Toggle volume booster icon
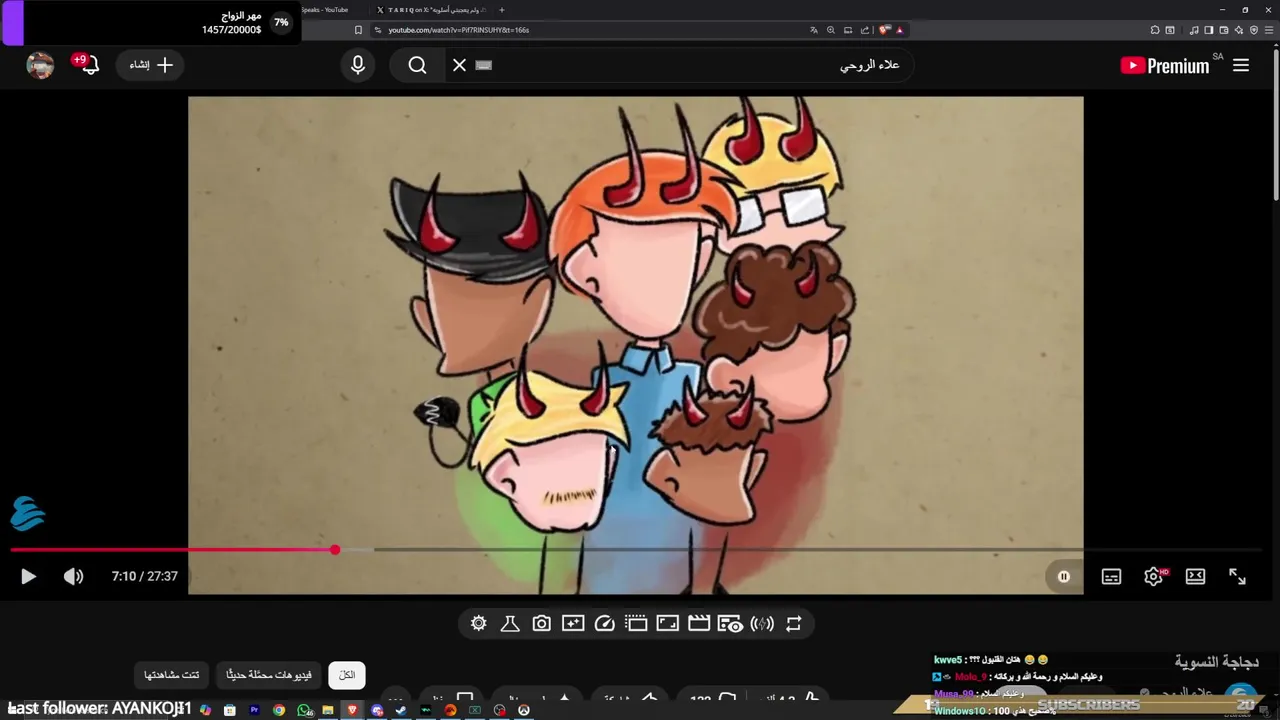 [x=762, y=623]
